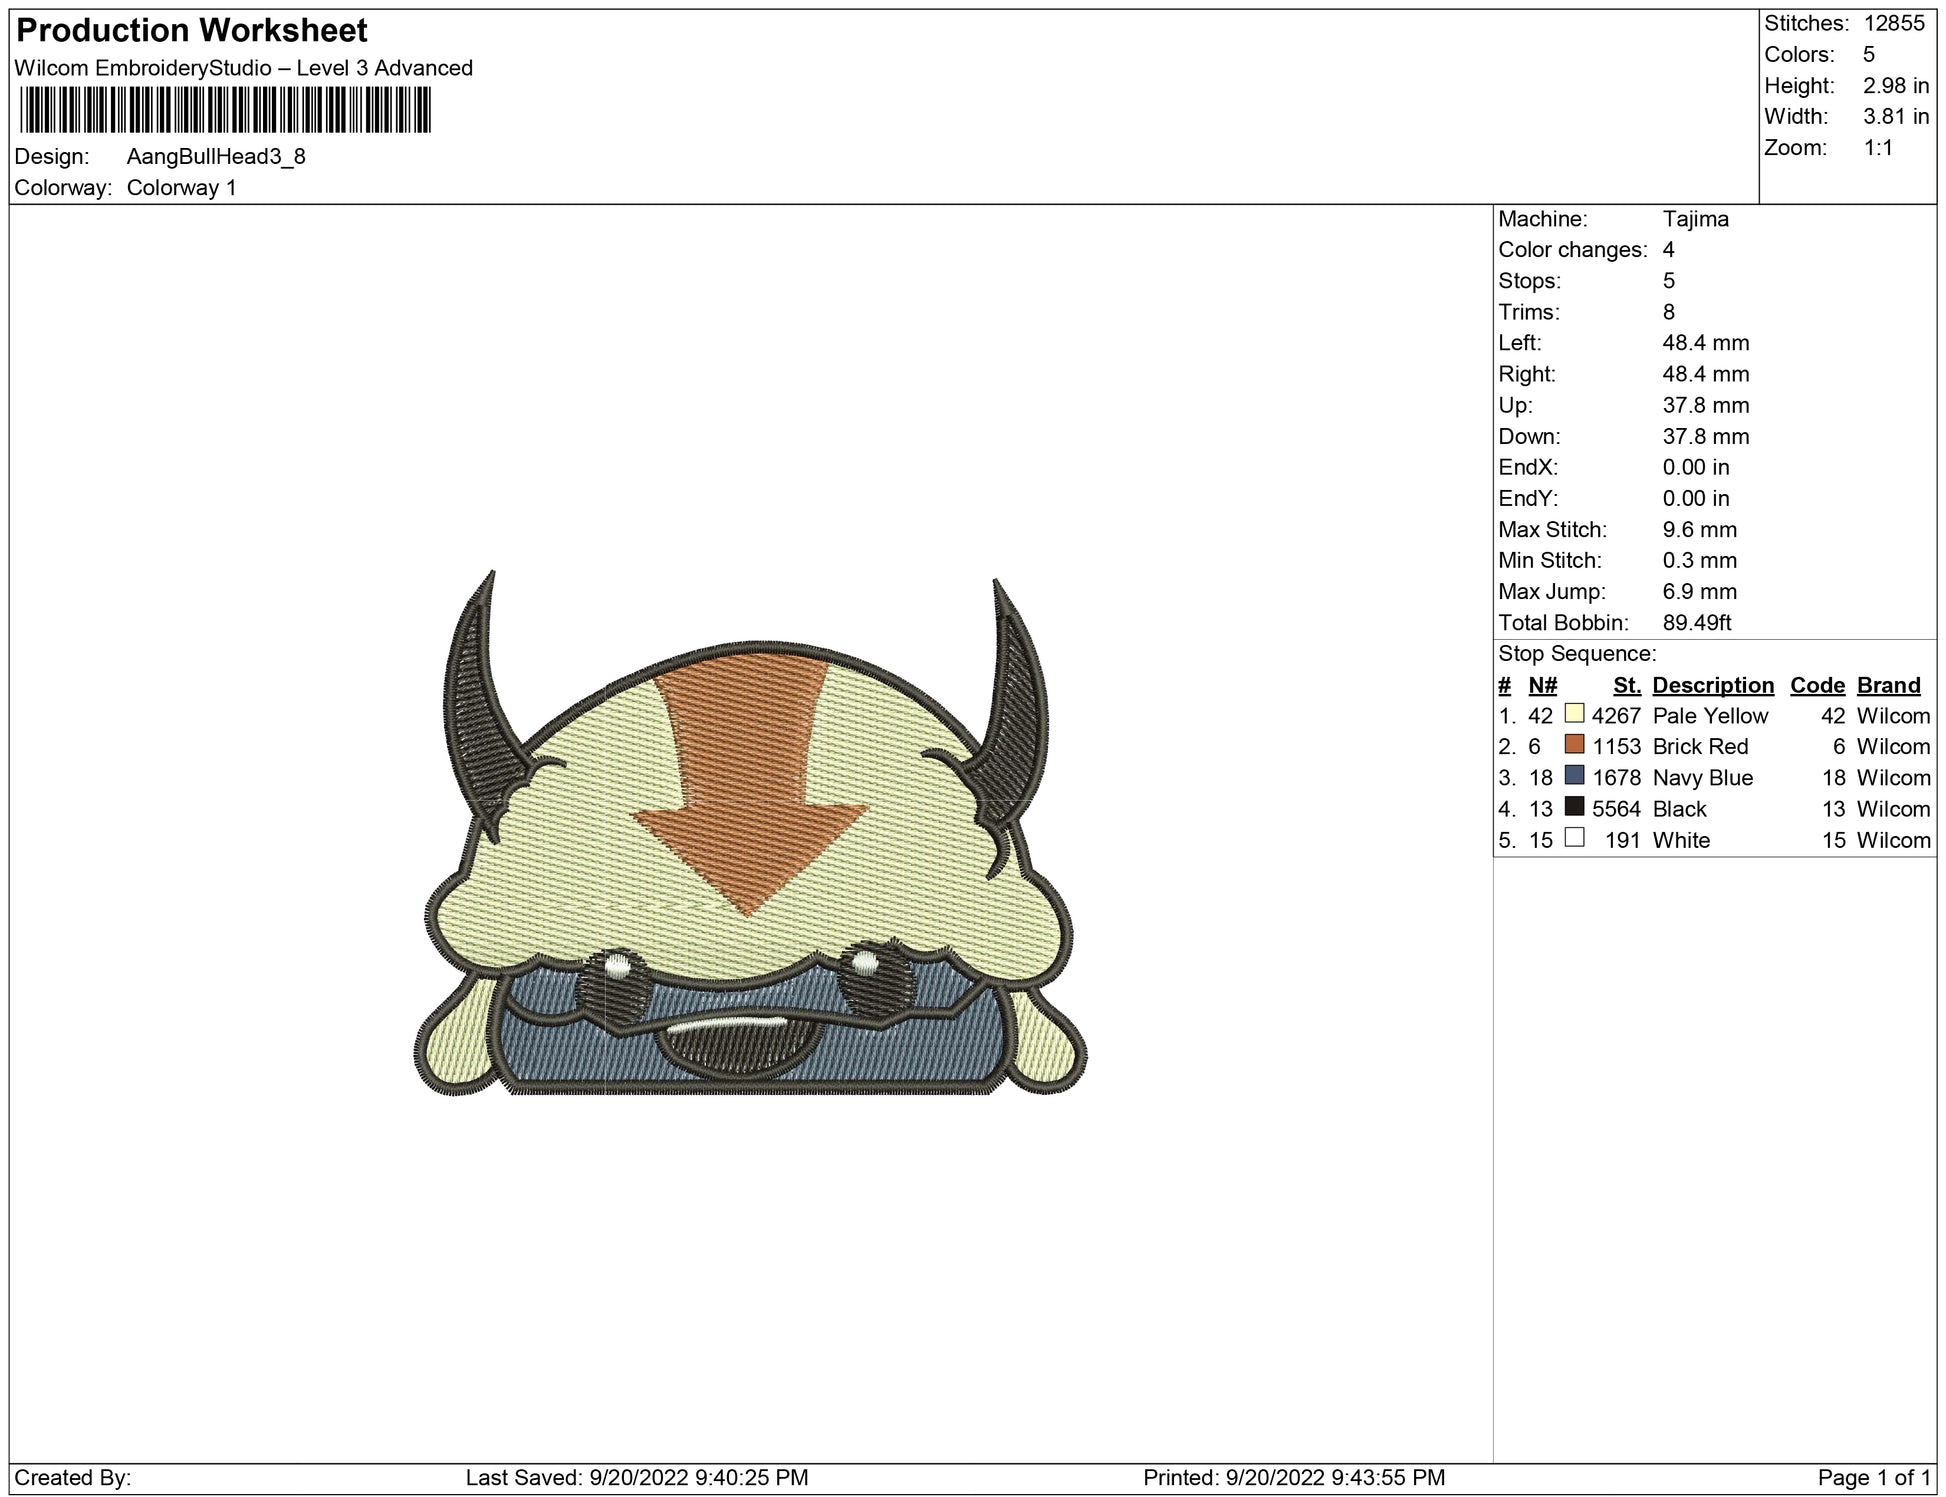
Task: Click the N# column header
Action: point(1542,685)
